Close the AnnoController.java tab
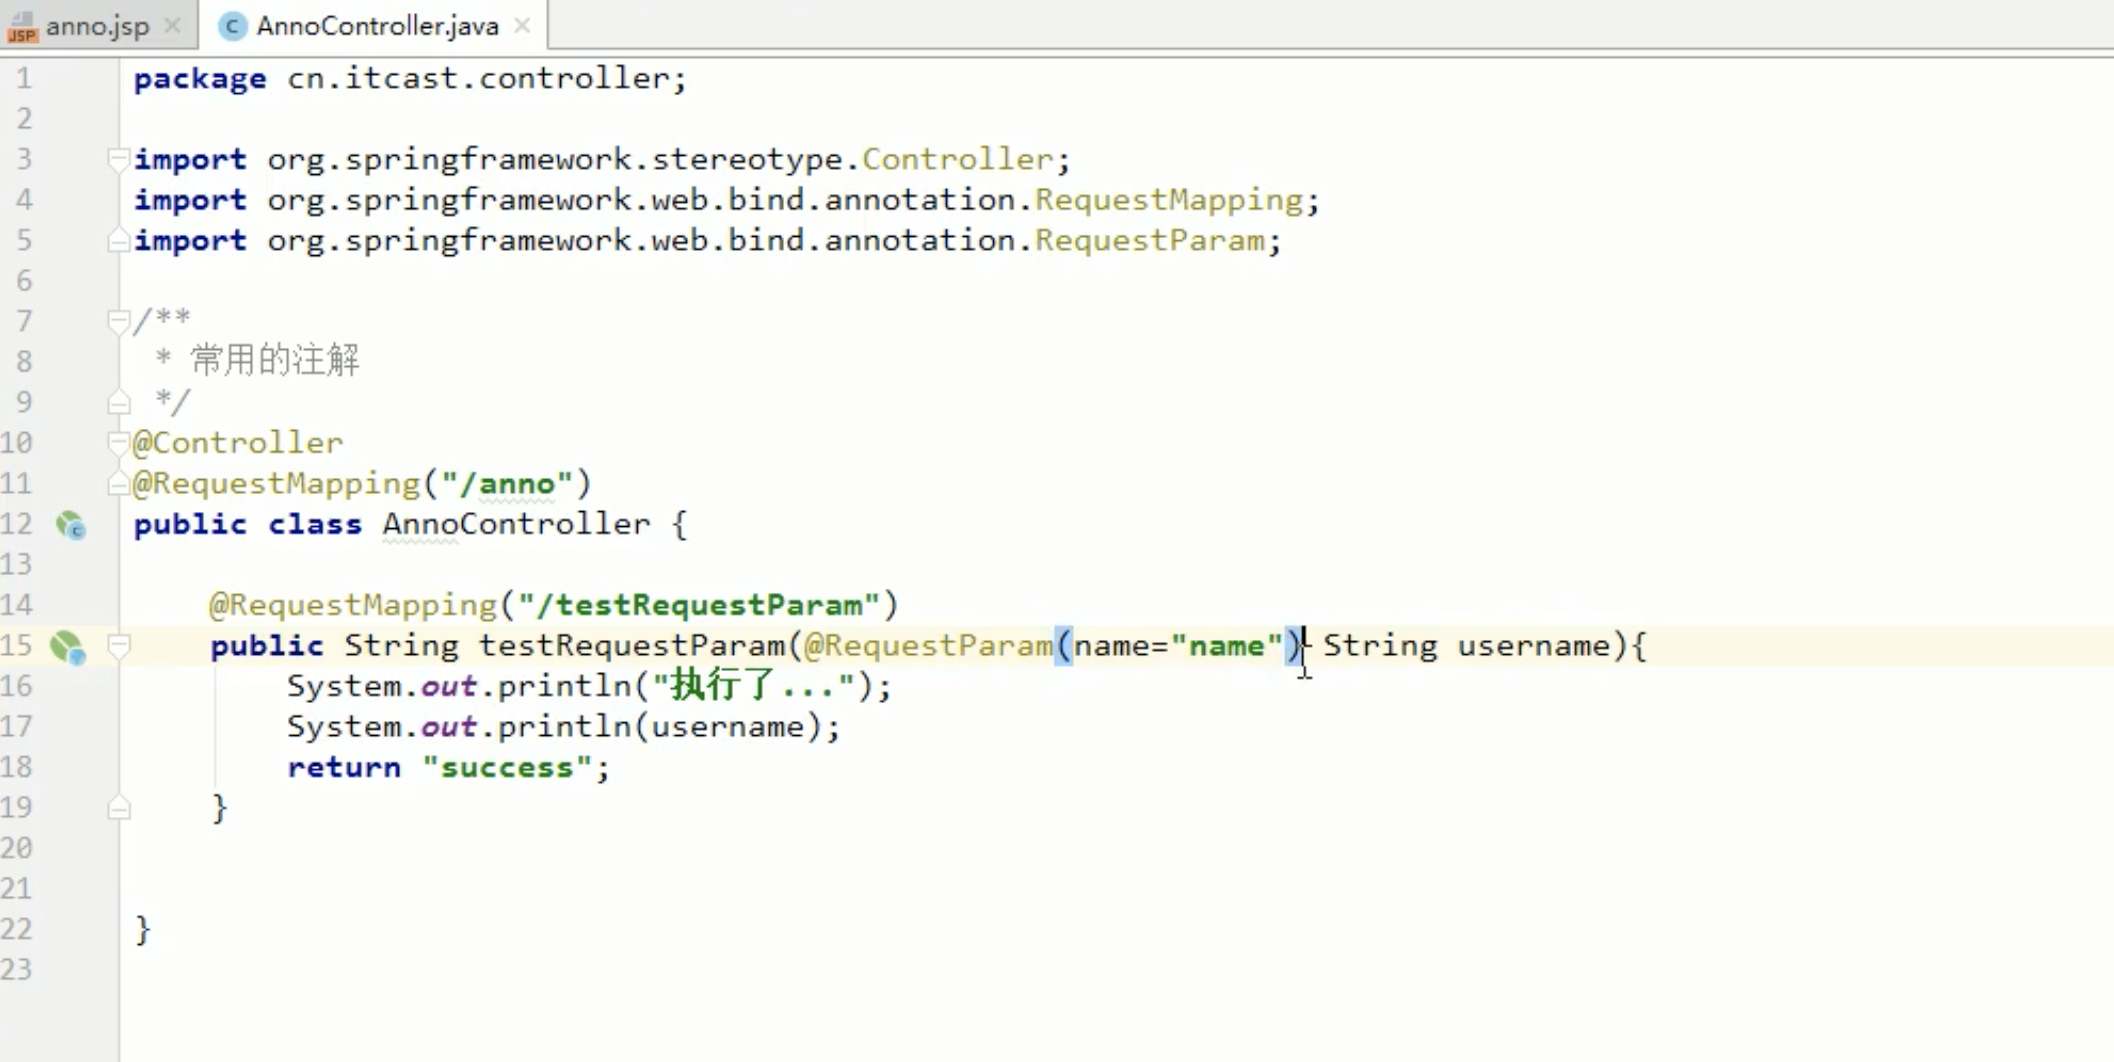 [x=522, y=26]
